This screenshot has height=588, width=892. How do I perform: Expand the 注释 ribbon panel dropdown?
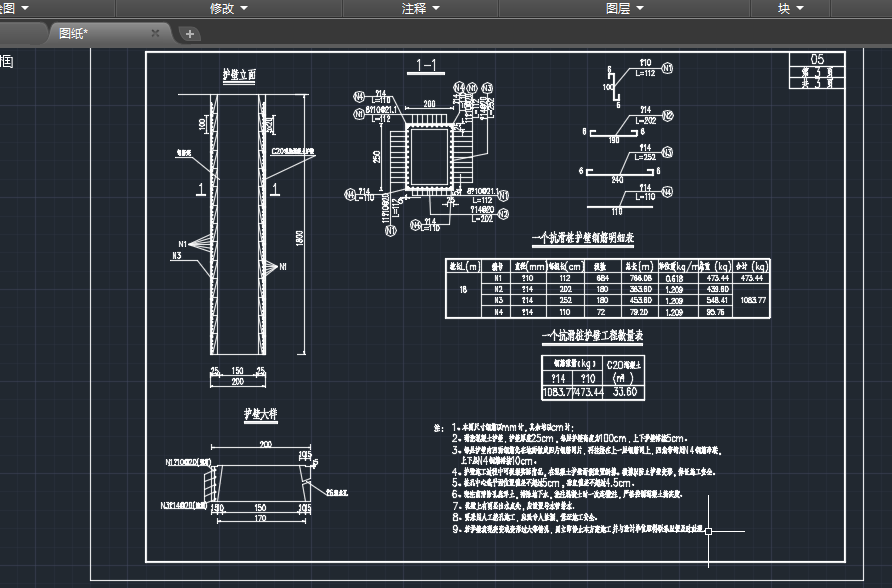tap(420, 8)
